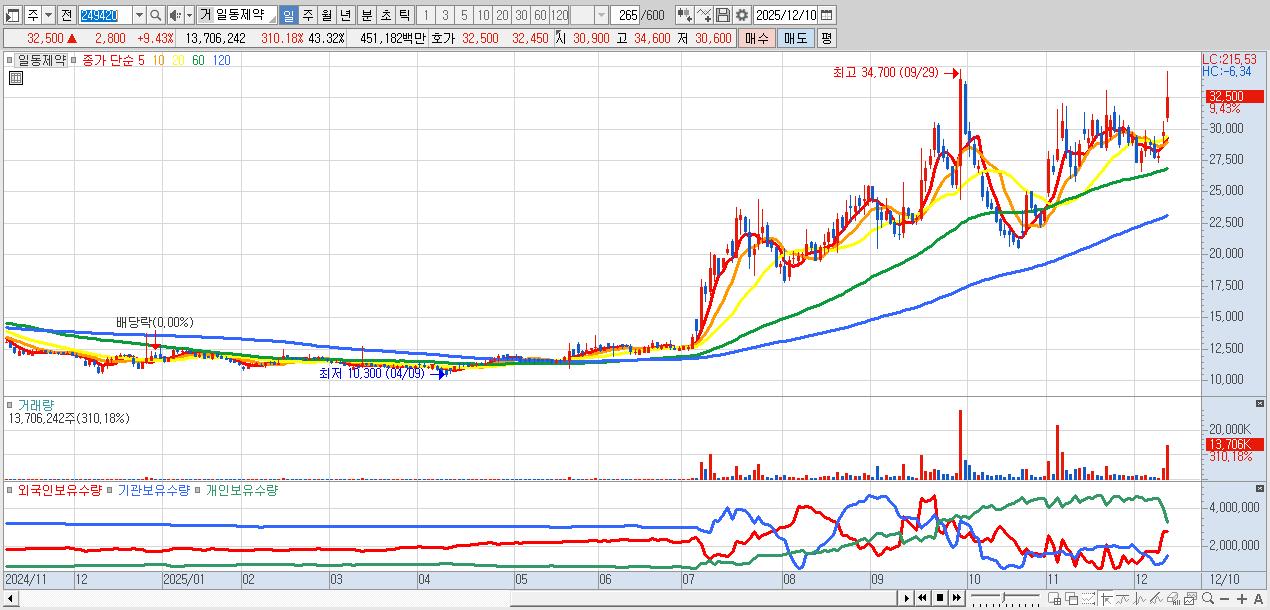Select the 30 interval button
The width and height of the screenshot is (1270, 610).
click(521, 15)
